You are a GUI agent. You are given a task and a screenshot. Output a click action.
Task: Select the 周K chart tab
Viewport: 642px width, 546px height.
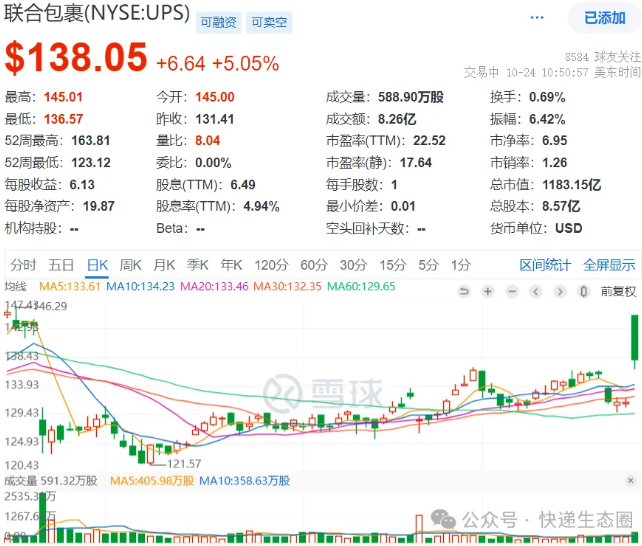(x=130, y=265)
